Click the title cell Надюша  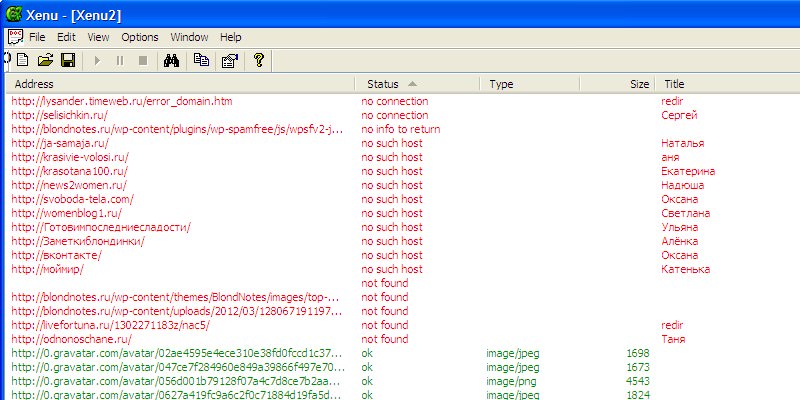(683, 185)
